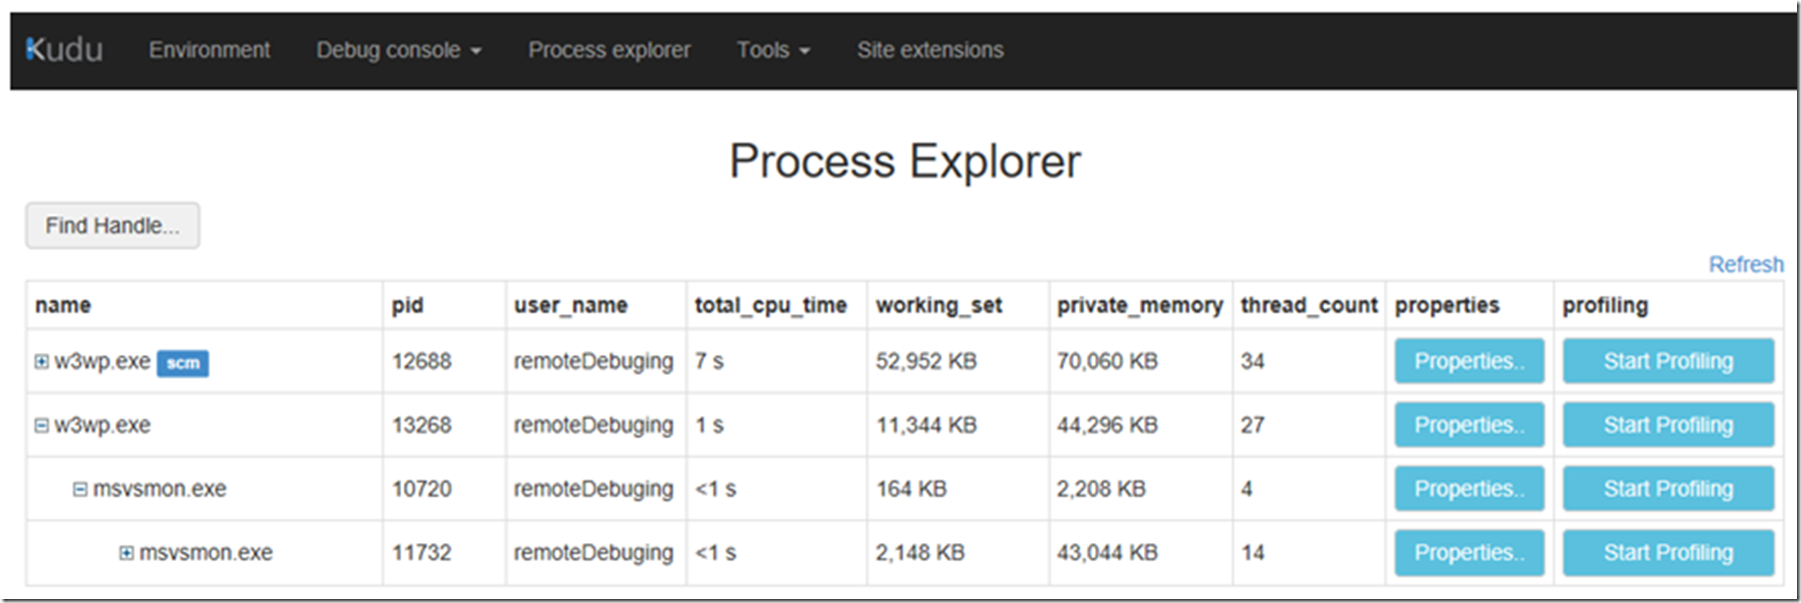Click the pid column header
The height and width of the screenshot is (603, 1801).
pos(408,306)
